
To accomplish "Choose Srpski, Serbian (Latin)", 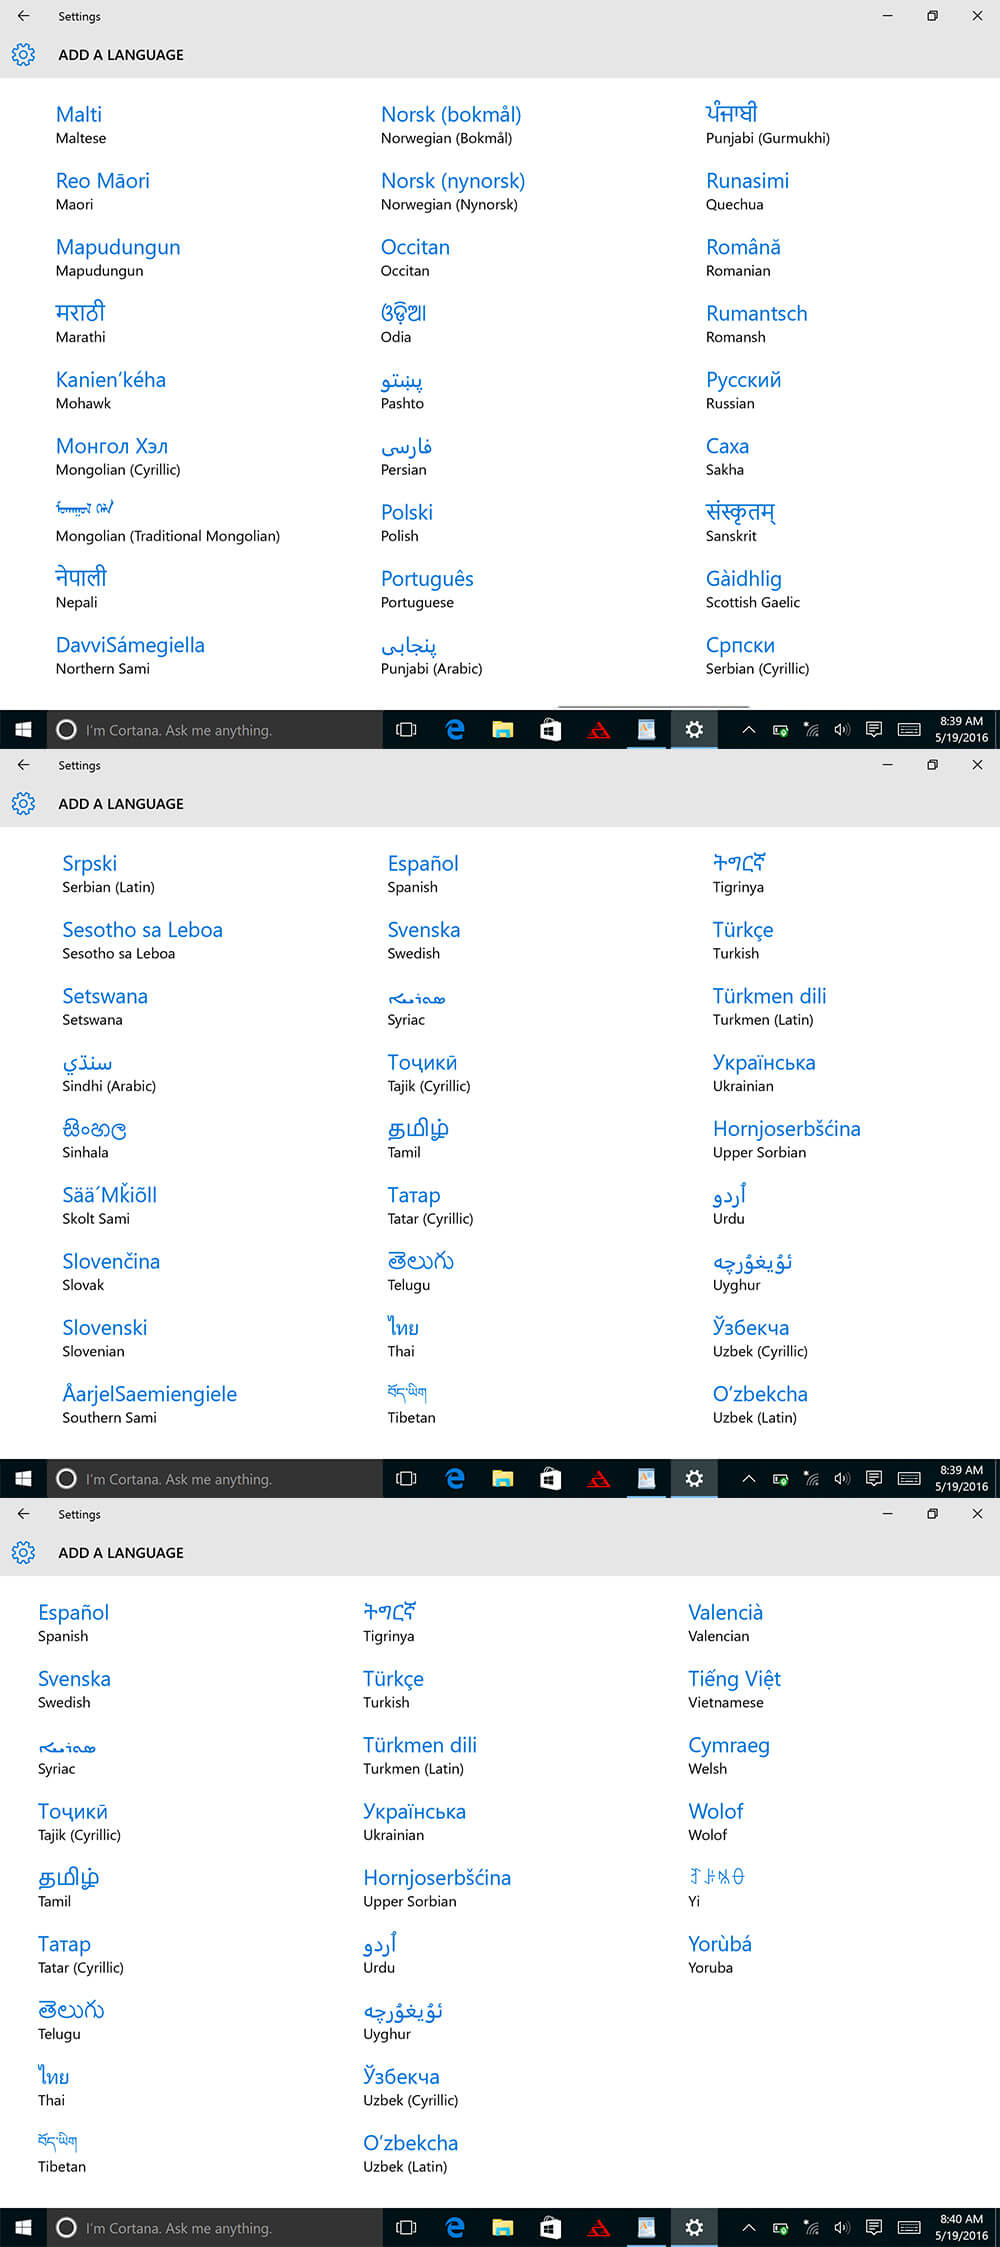I will tap(90, 873).
